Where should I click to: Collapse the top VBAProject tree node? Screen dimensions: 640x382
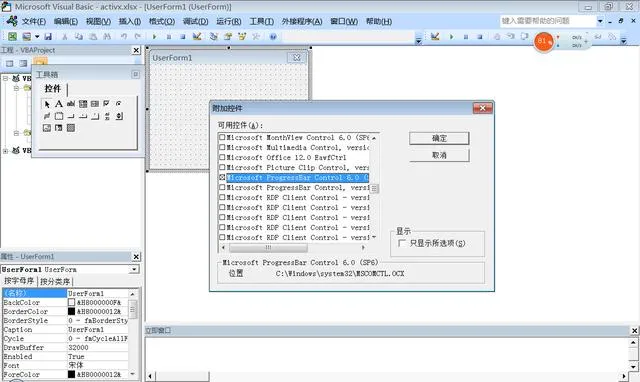[x=5, y=78]
